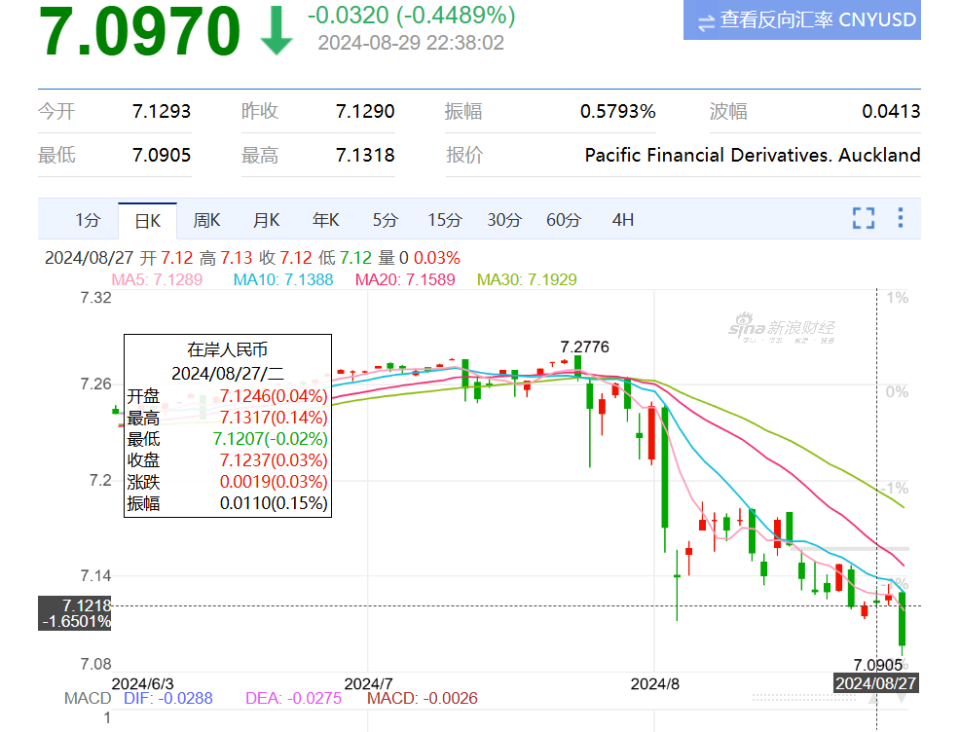This screenshot has width=960, height=732.
Task: Click the Sina finance watermark logo
Action: 781,327
